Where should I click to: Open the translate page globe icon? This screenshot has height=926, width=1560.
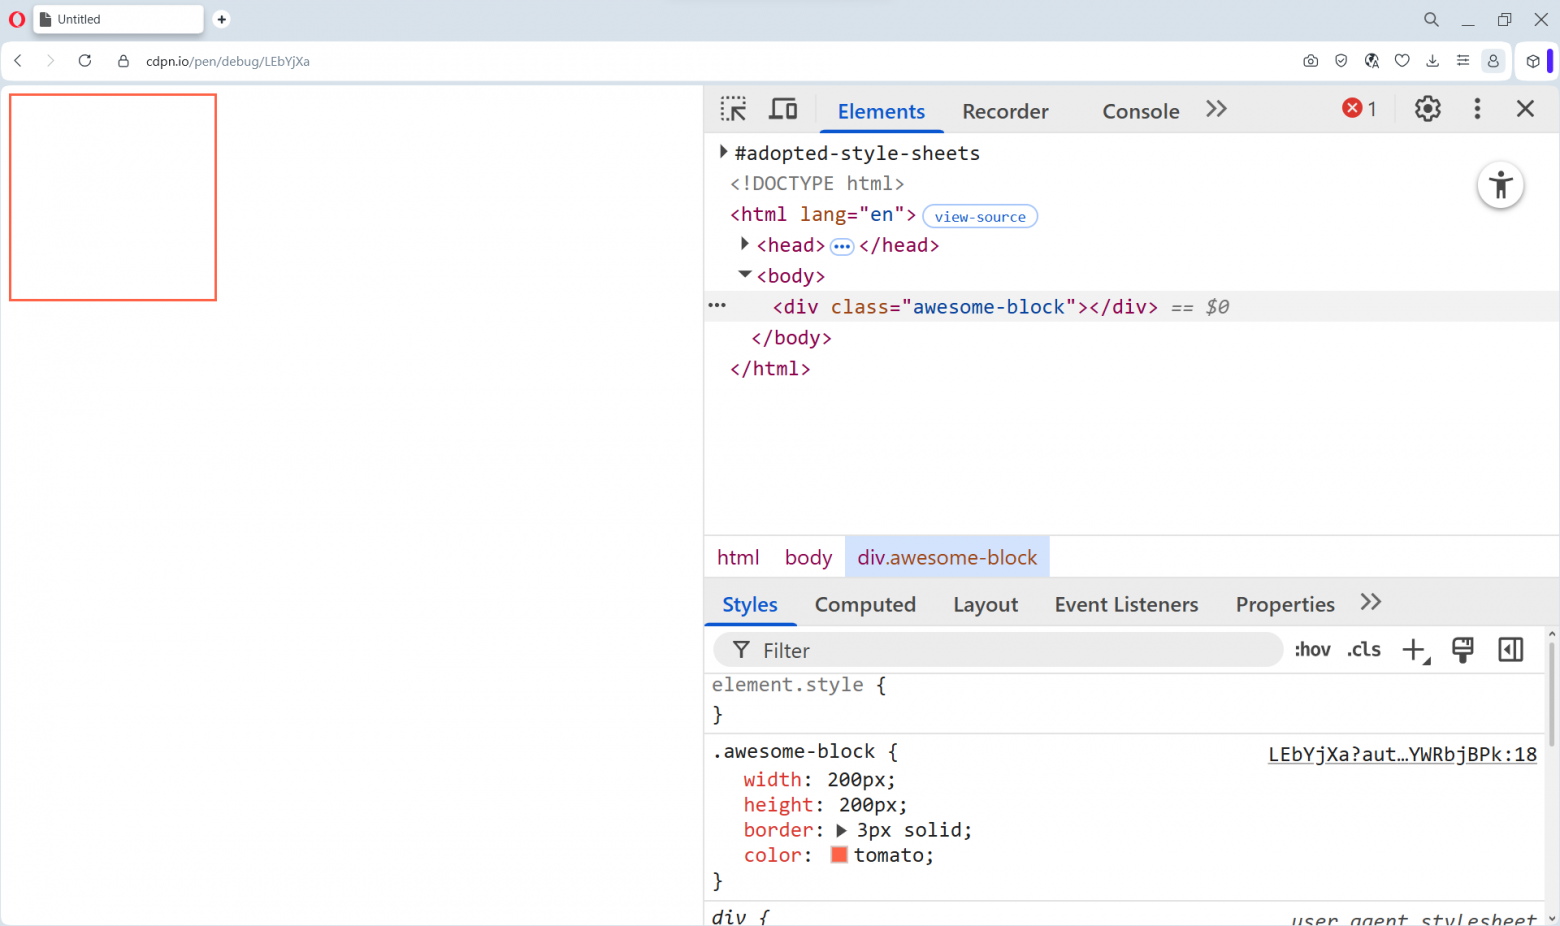point(1372,61)
